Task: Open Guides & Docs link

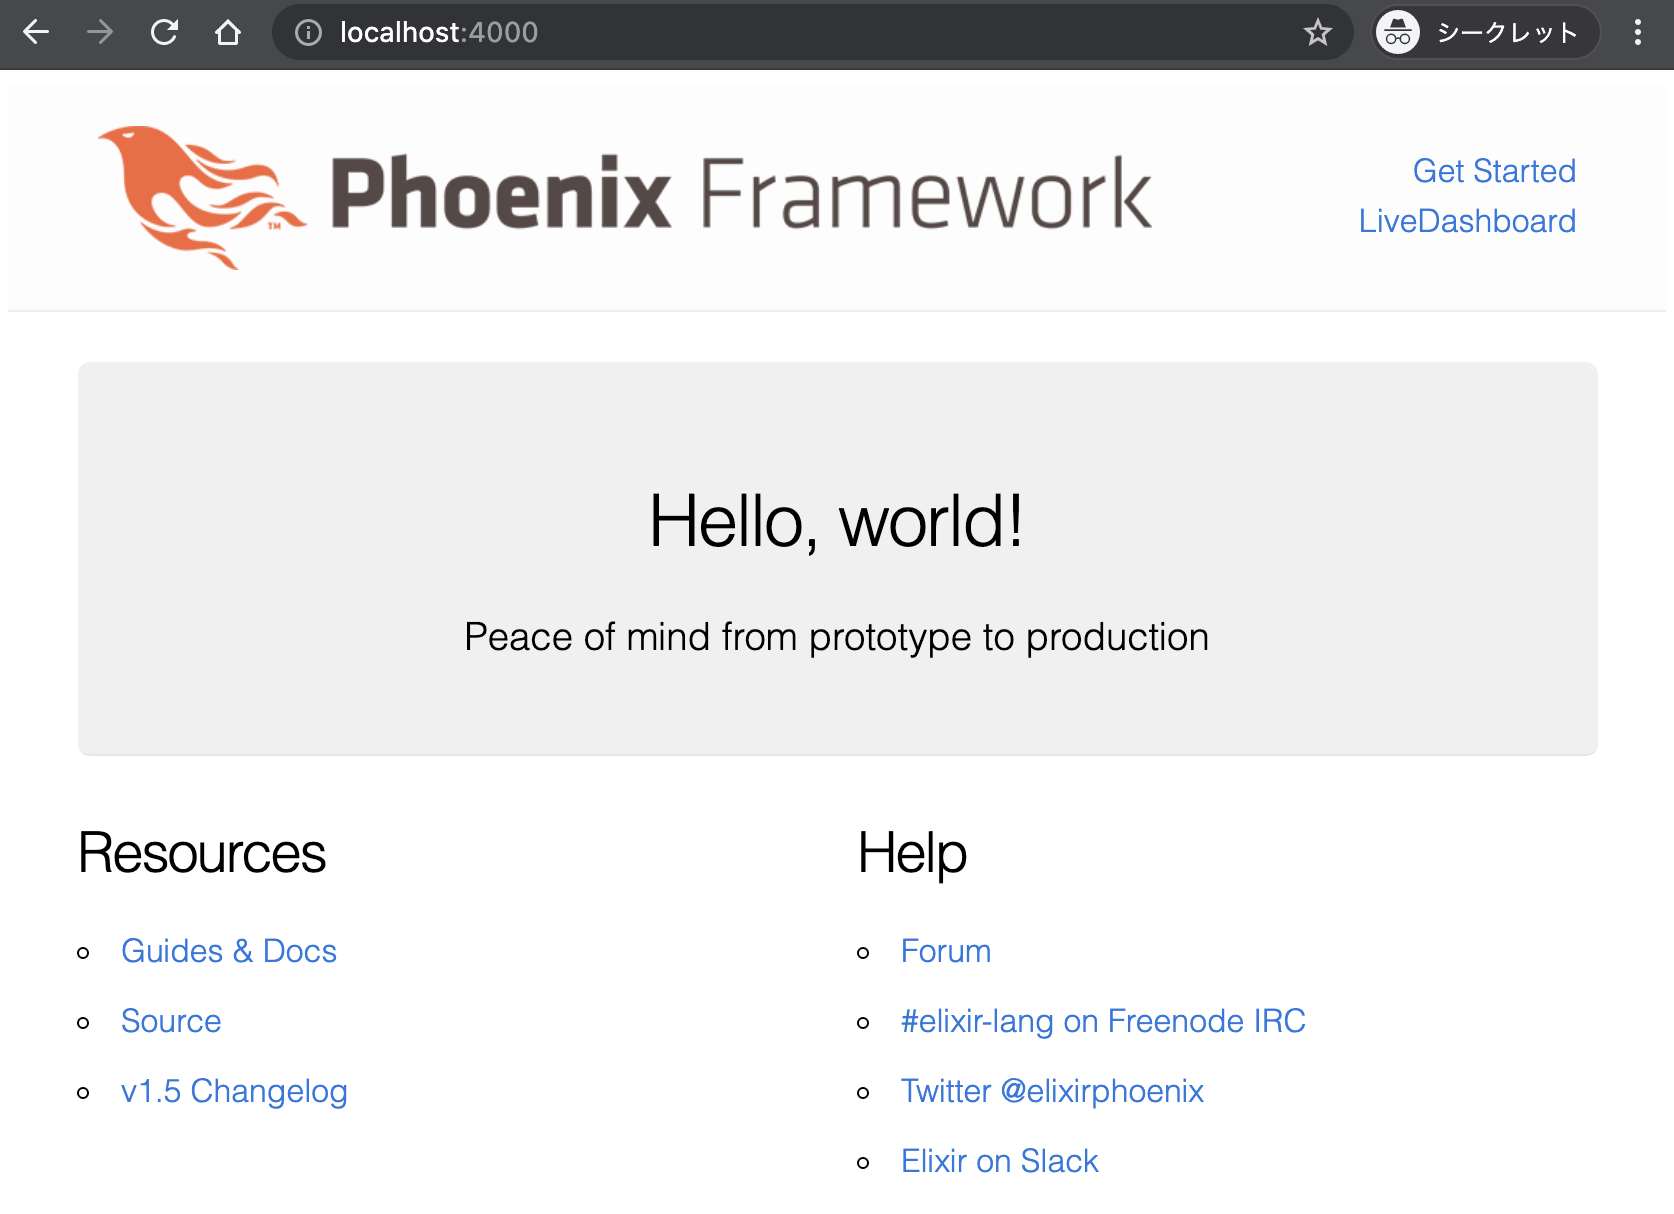Action: coord(229,951)
